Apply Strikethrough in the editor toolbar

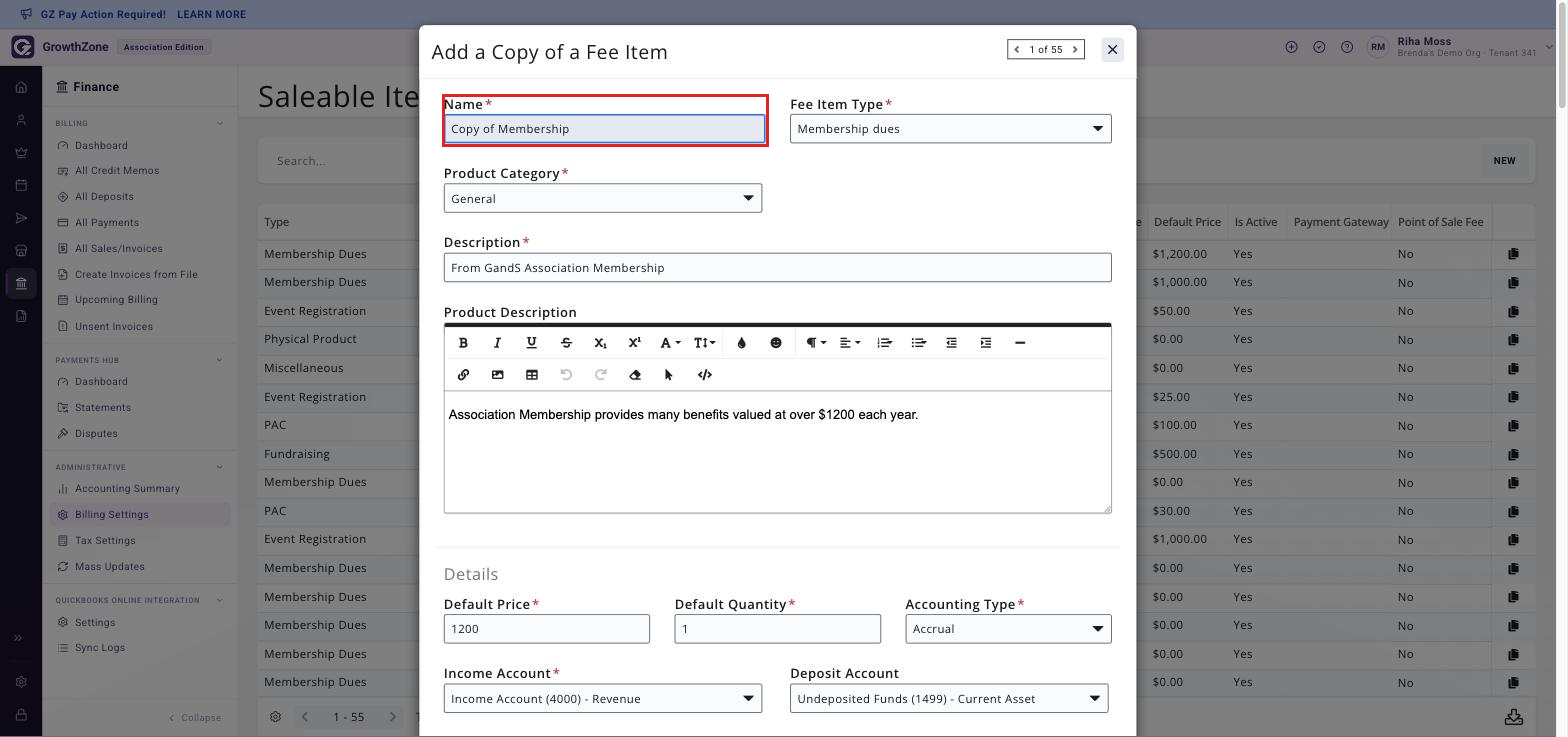pos(566,343)
